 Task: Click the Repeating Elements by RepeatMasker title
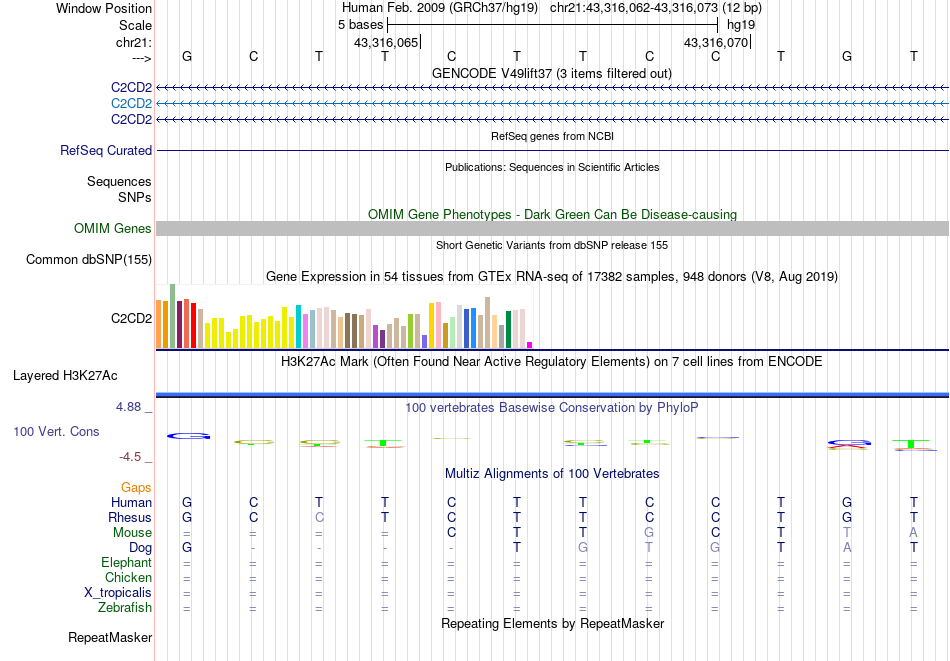[552, 623]
